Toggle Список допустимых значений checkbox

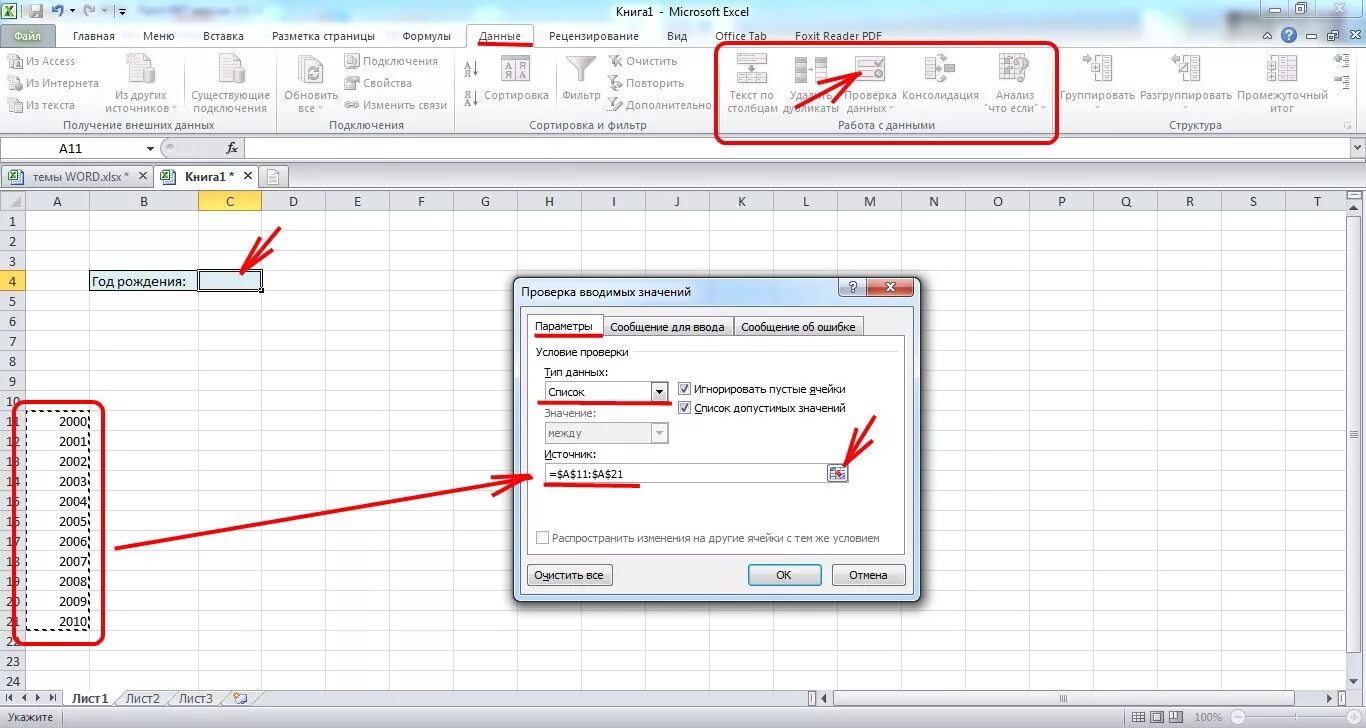[684, 408]
